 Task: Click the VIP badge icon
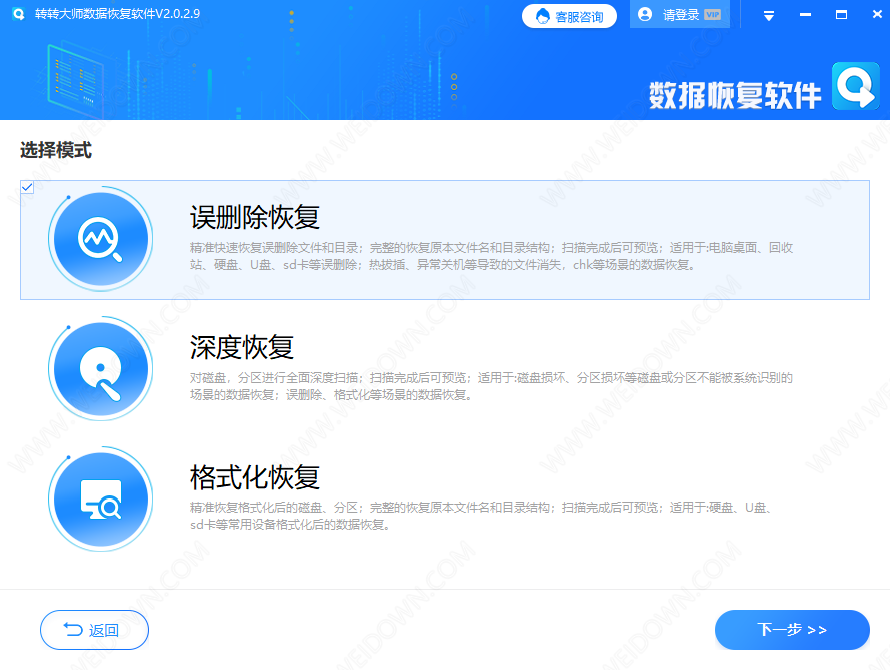click(712, 15)
